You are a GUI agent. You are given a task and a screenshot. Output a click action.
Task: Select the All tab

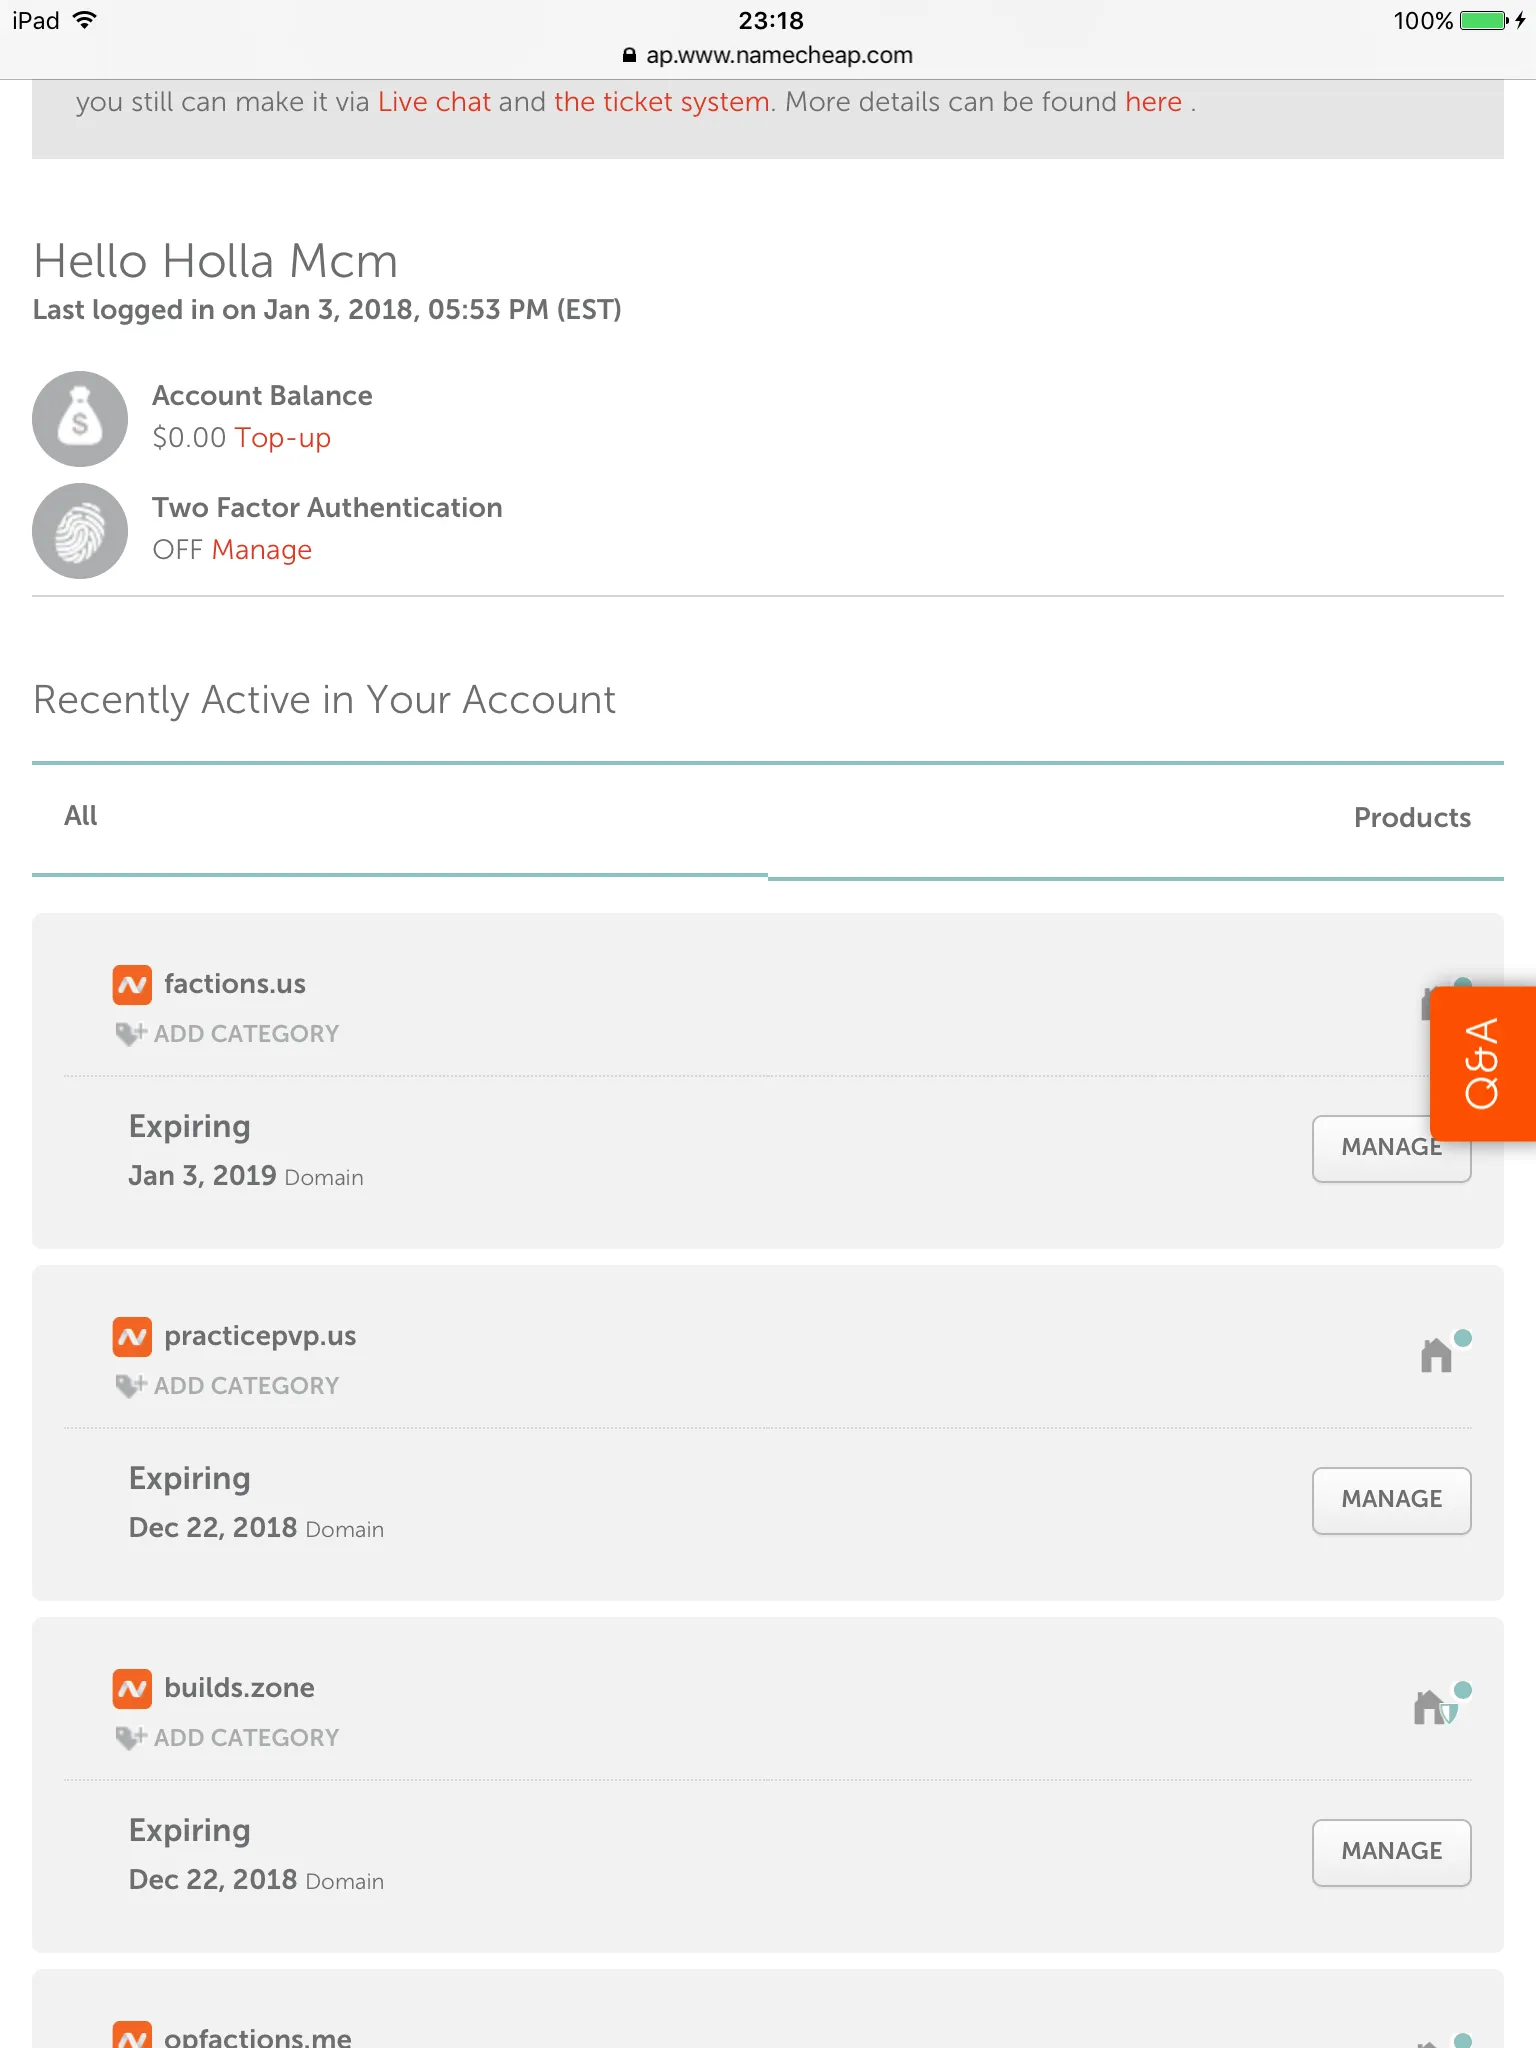pos(81,816)
